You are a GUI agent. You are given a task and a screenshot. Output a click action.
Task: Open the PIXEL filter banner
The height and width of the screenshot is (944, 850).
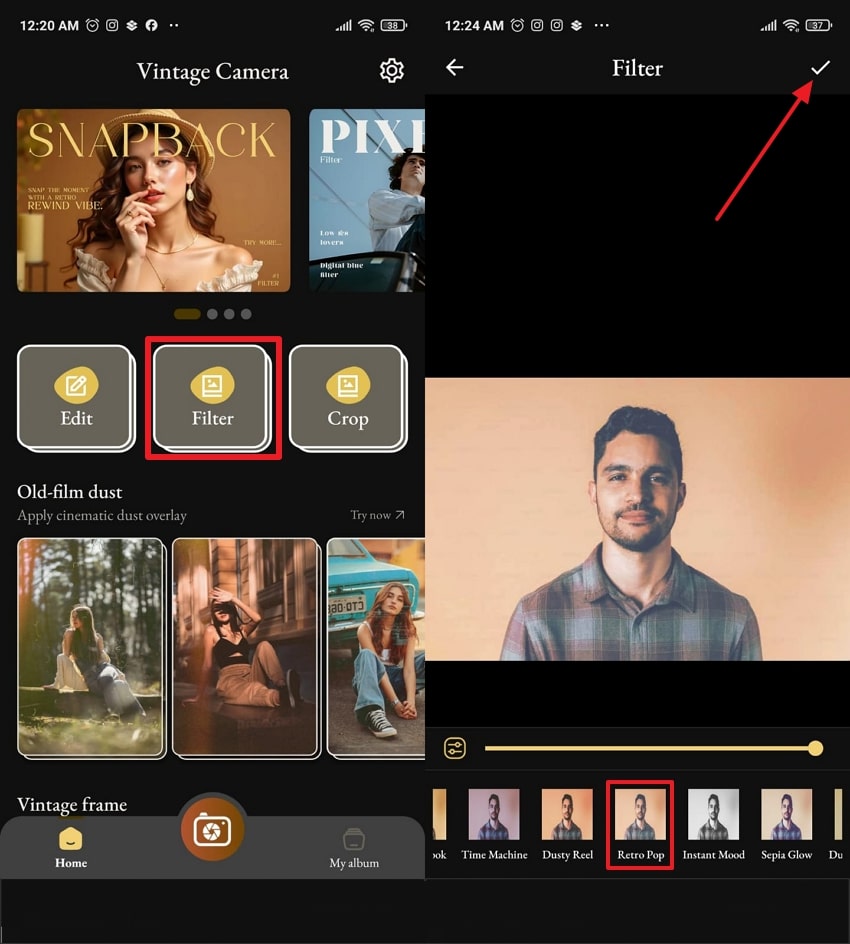tap(367, 200)
